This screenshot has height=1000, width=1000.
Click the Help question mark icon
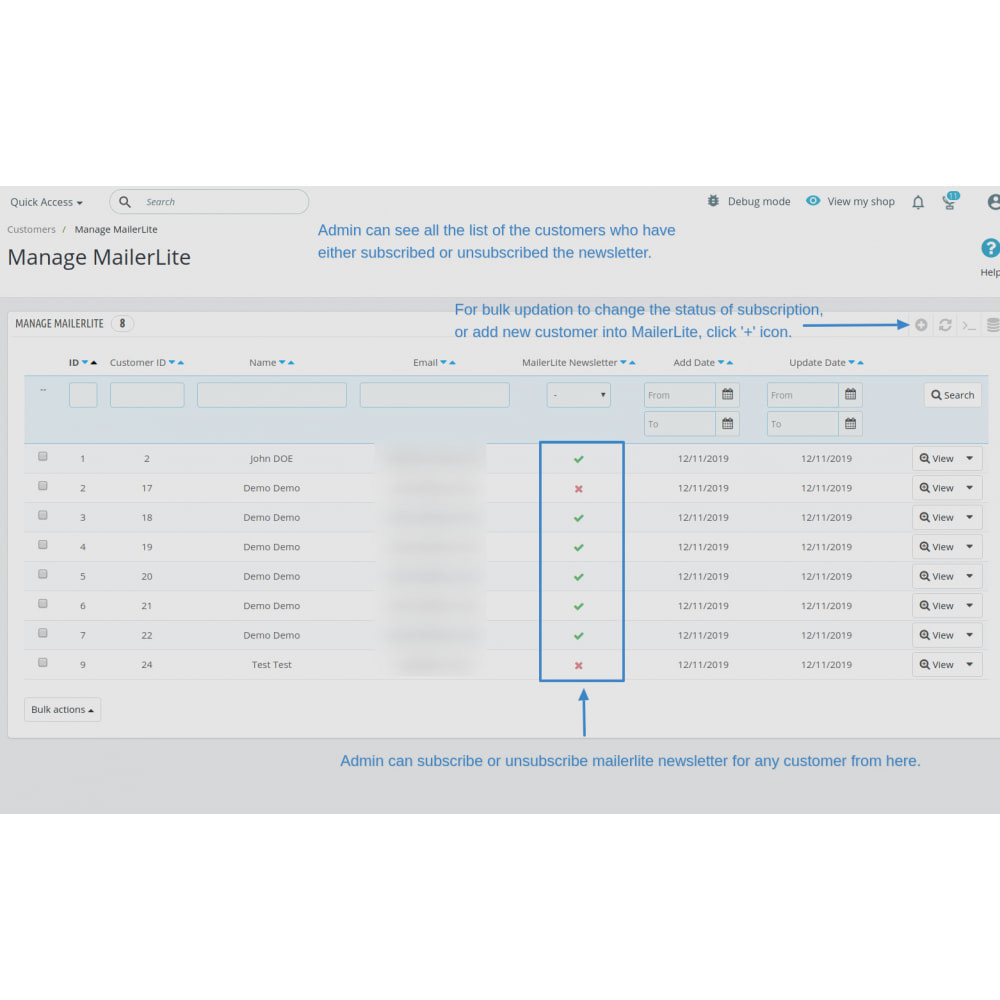(990, 248)
